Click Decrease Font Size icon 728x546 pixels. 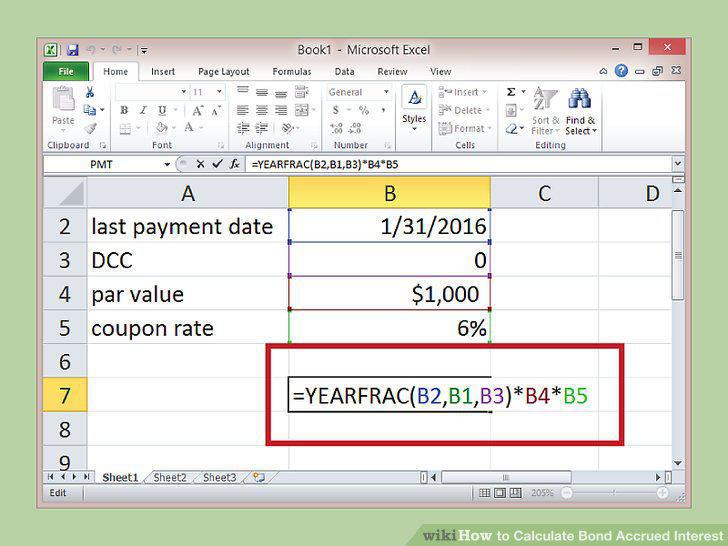pyautogui.click(x=216, y=110)
